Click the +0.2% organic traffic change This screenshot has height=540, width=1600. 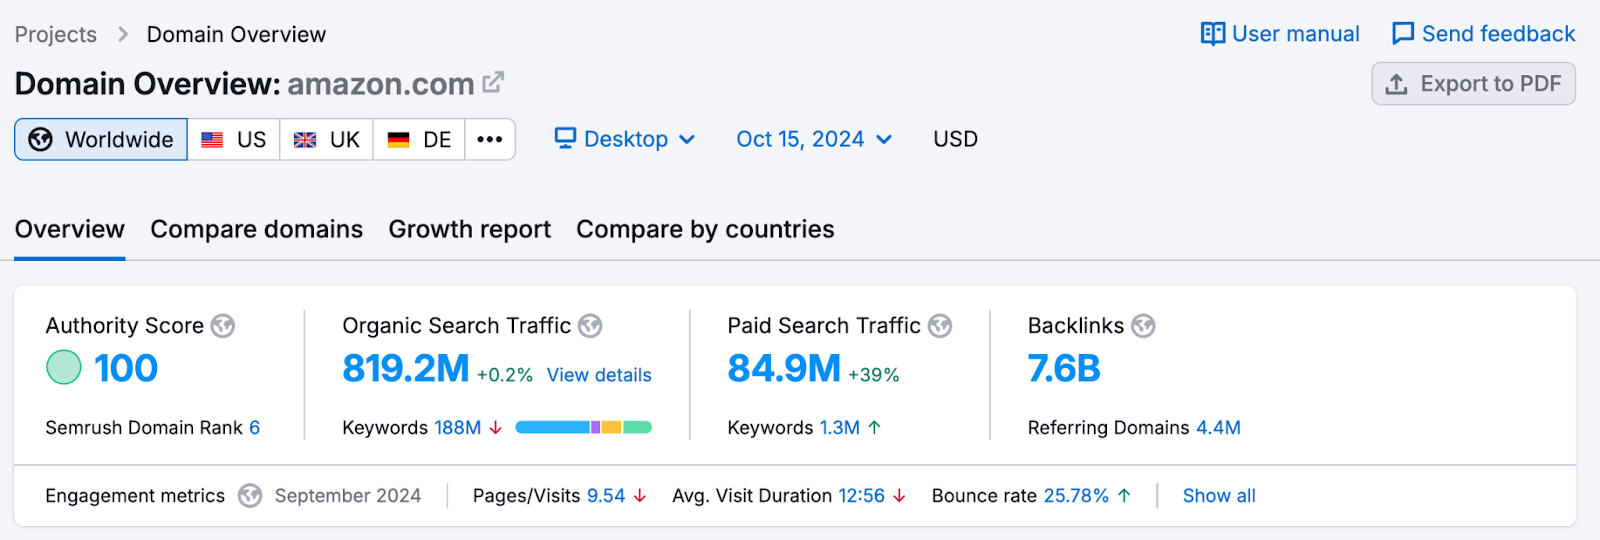click(x=505, y=375)
